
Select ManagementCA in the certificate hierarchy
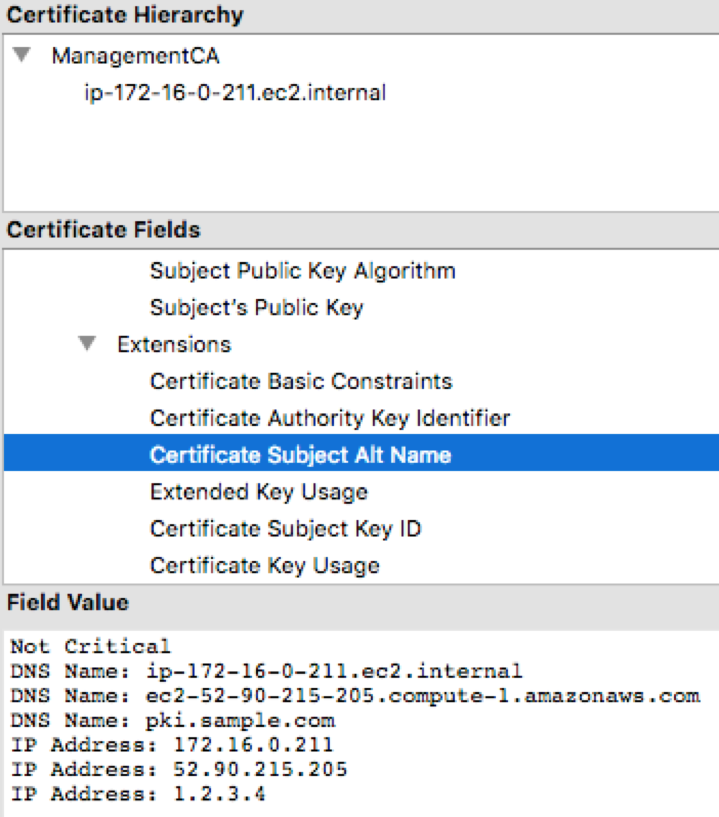tap(135, 56)
